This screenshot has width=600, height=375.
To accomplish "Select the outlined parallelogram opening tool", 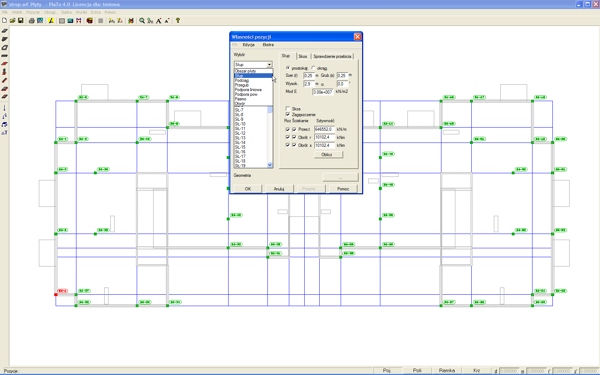I will click(x=5, y=48).
